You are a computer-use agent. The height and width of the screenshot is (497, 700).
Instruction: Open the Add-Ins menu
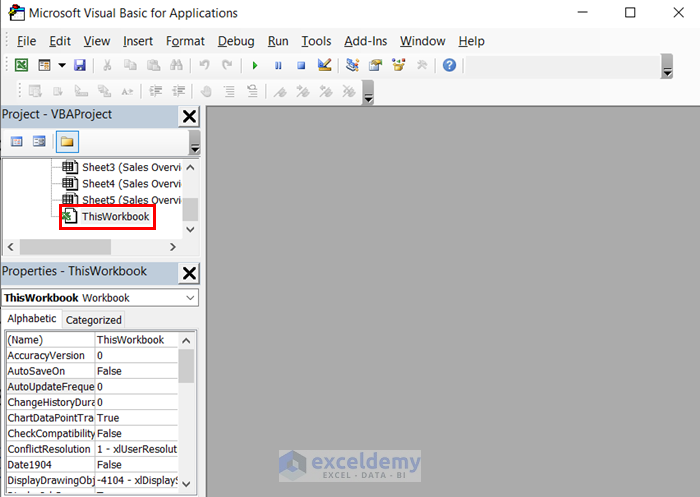[x=366, y=41]
